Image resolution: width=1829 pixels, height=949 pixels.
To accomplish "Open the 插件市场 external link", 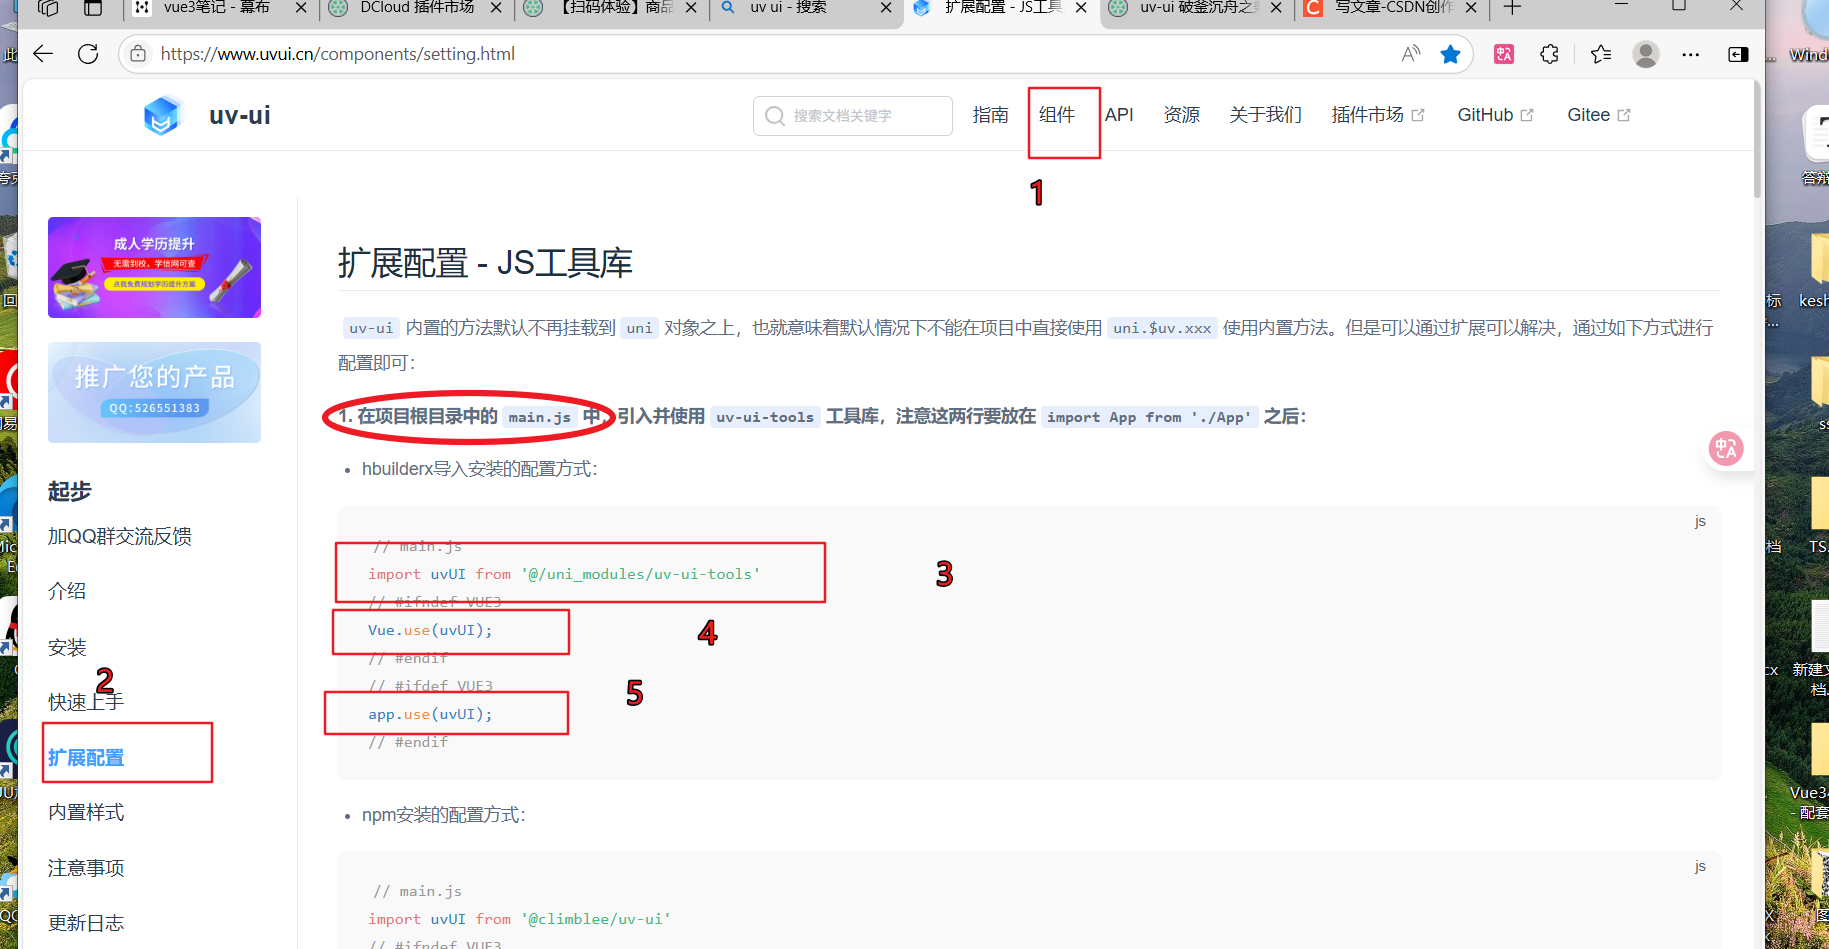I will point(1377,115).
